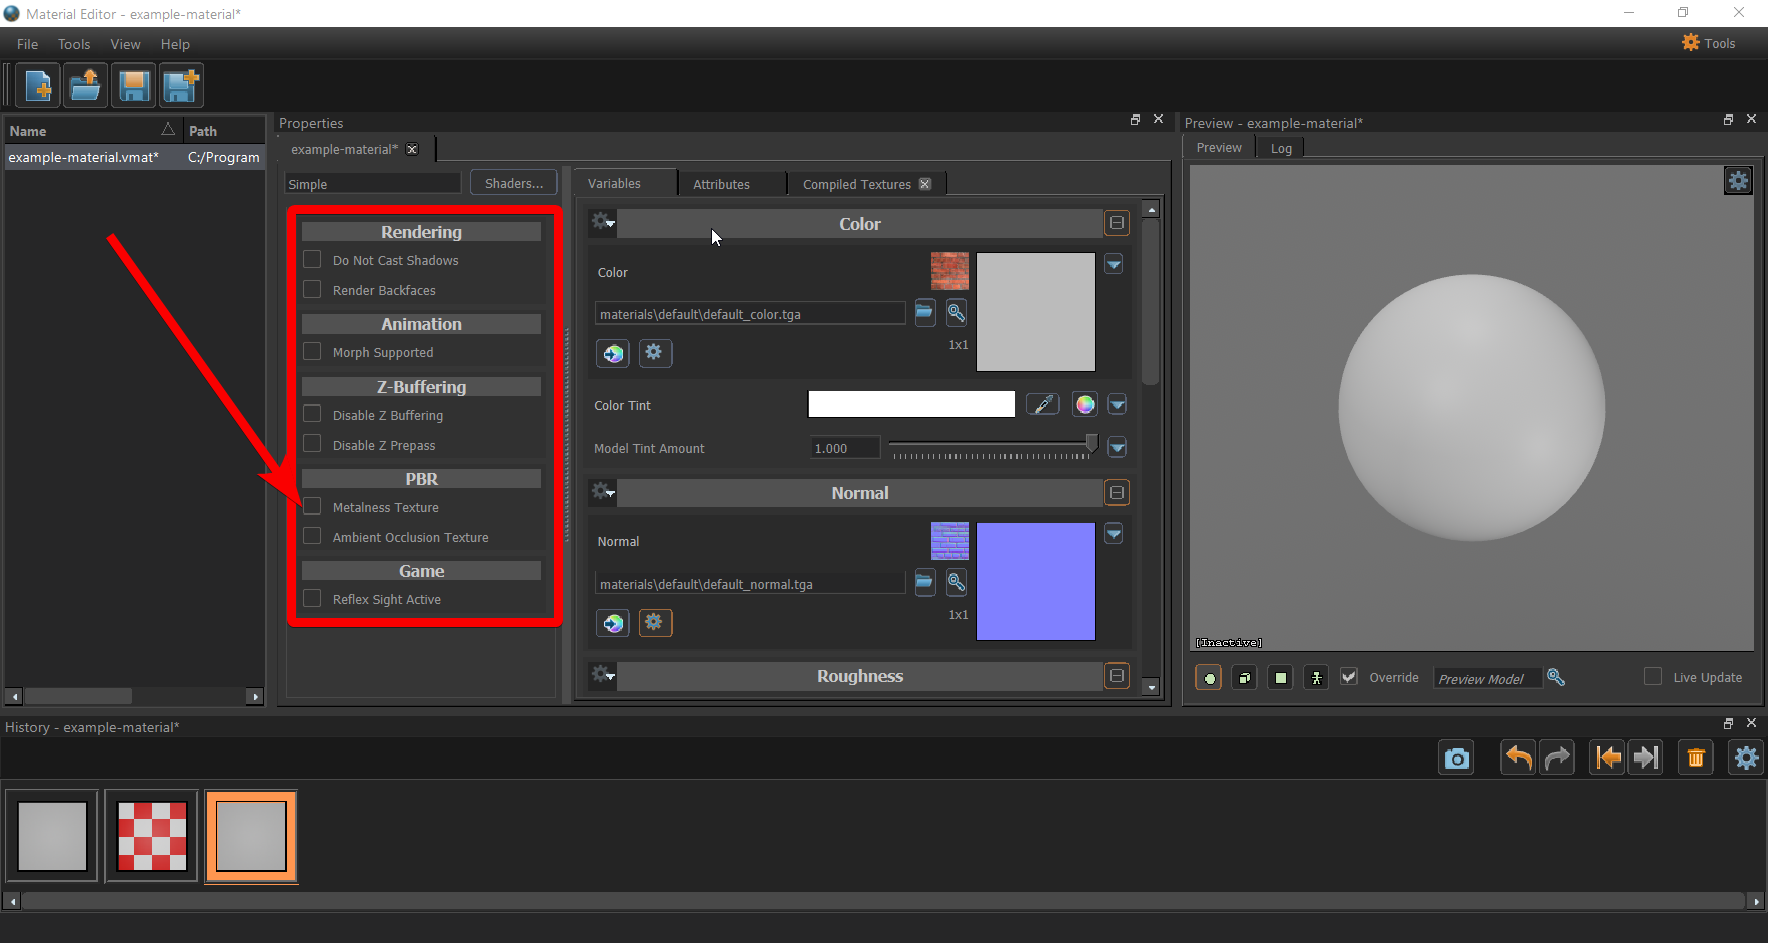Browse for Normal texture file
The height and width of the screenshot is (944, 1768).
click(925, 583)
